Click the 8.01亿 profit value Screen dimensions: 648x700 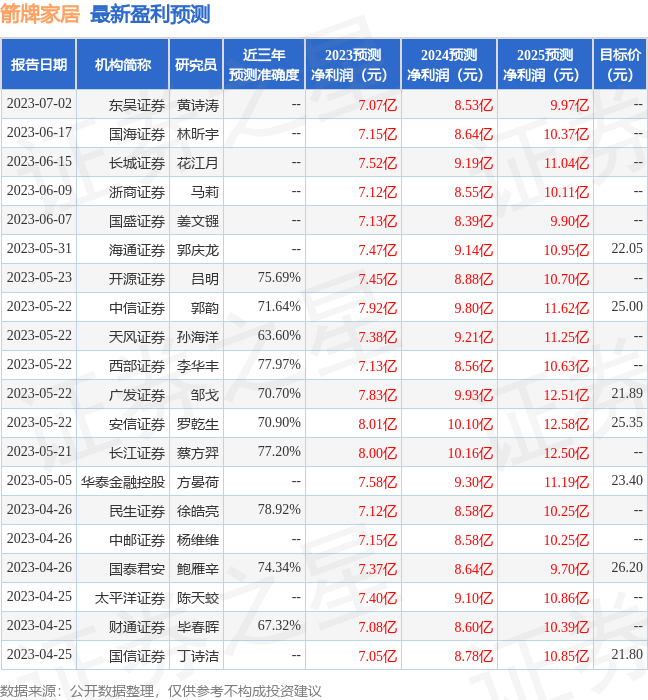point(378,425)
